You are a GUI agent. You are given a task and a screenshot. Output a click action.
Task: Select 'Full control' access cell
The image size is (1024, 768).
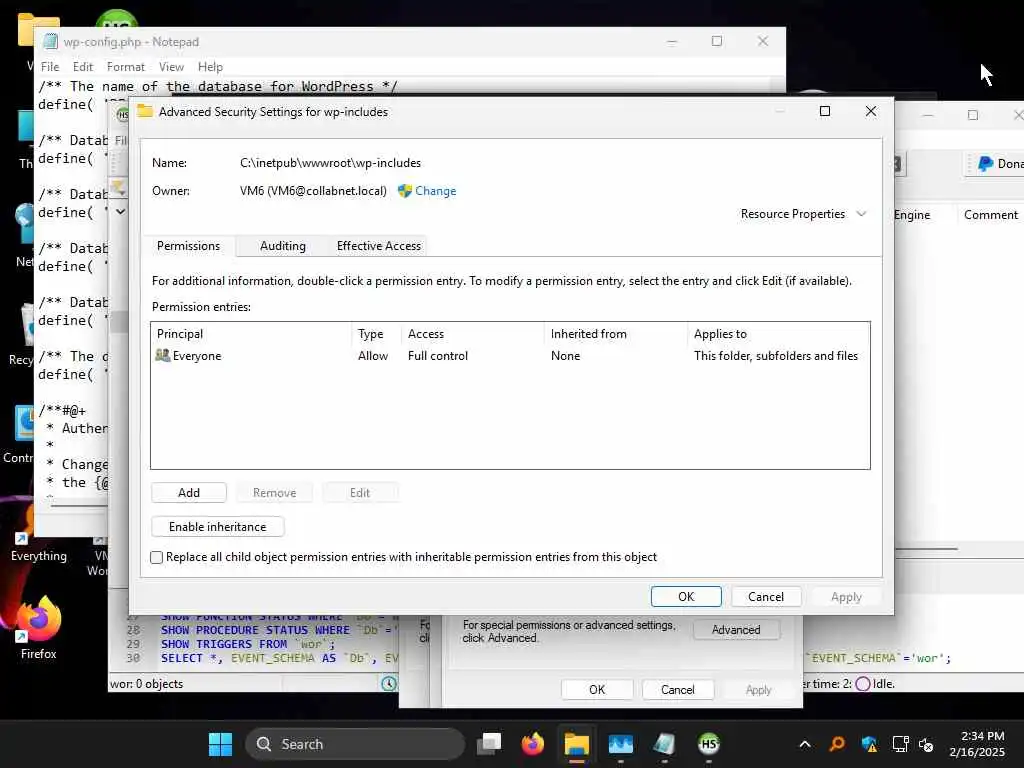[x=438, y=356]
